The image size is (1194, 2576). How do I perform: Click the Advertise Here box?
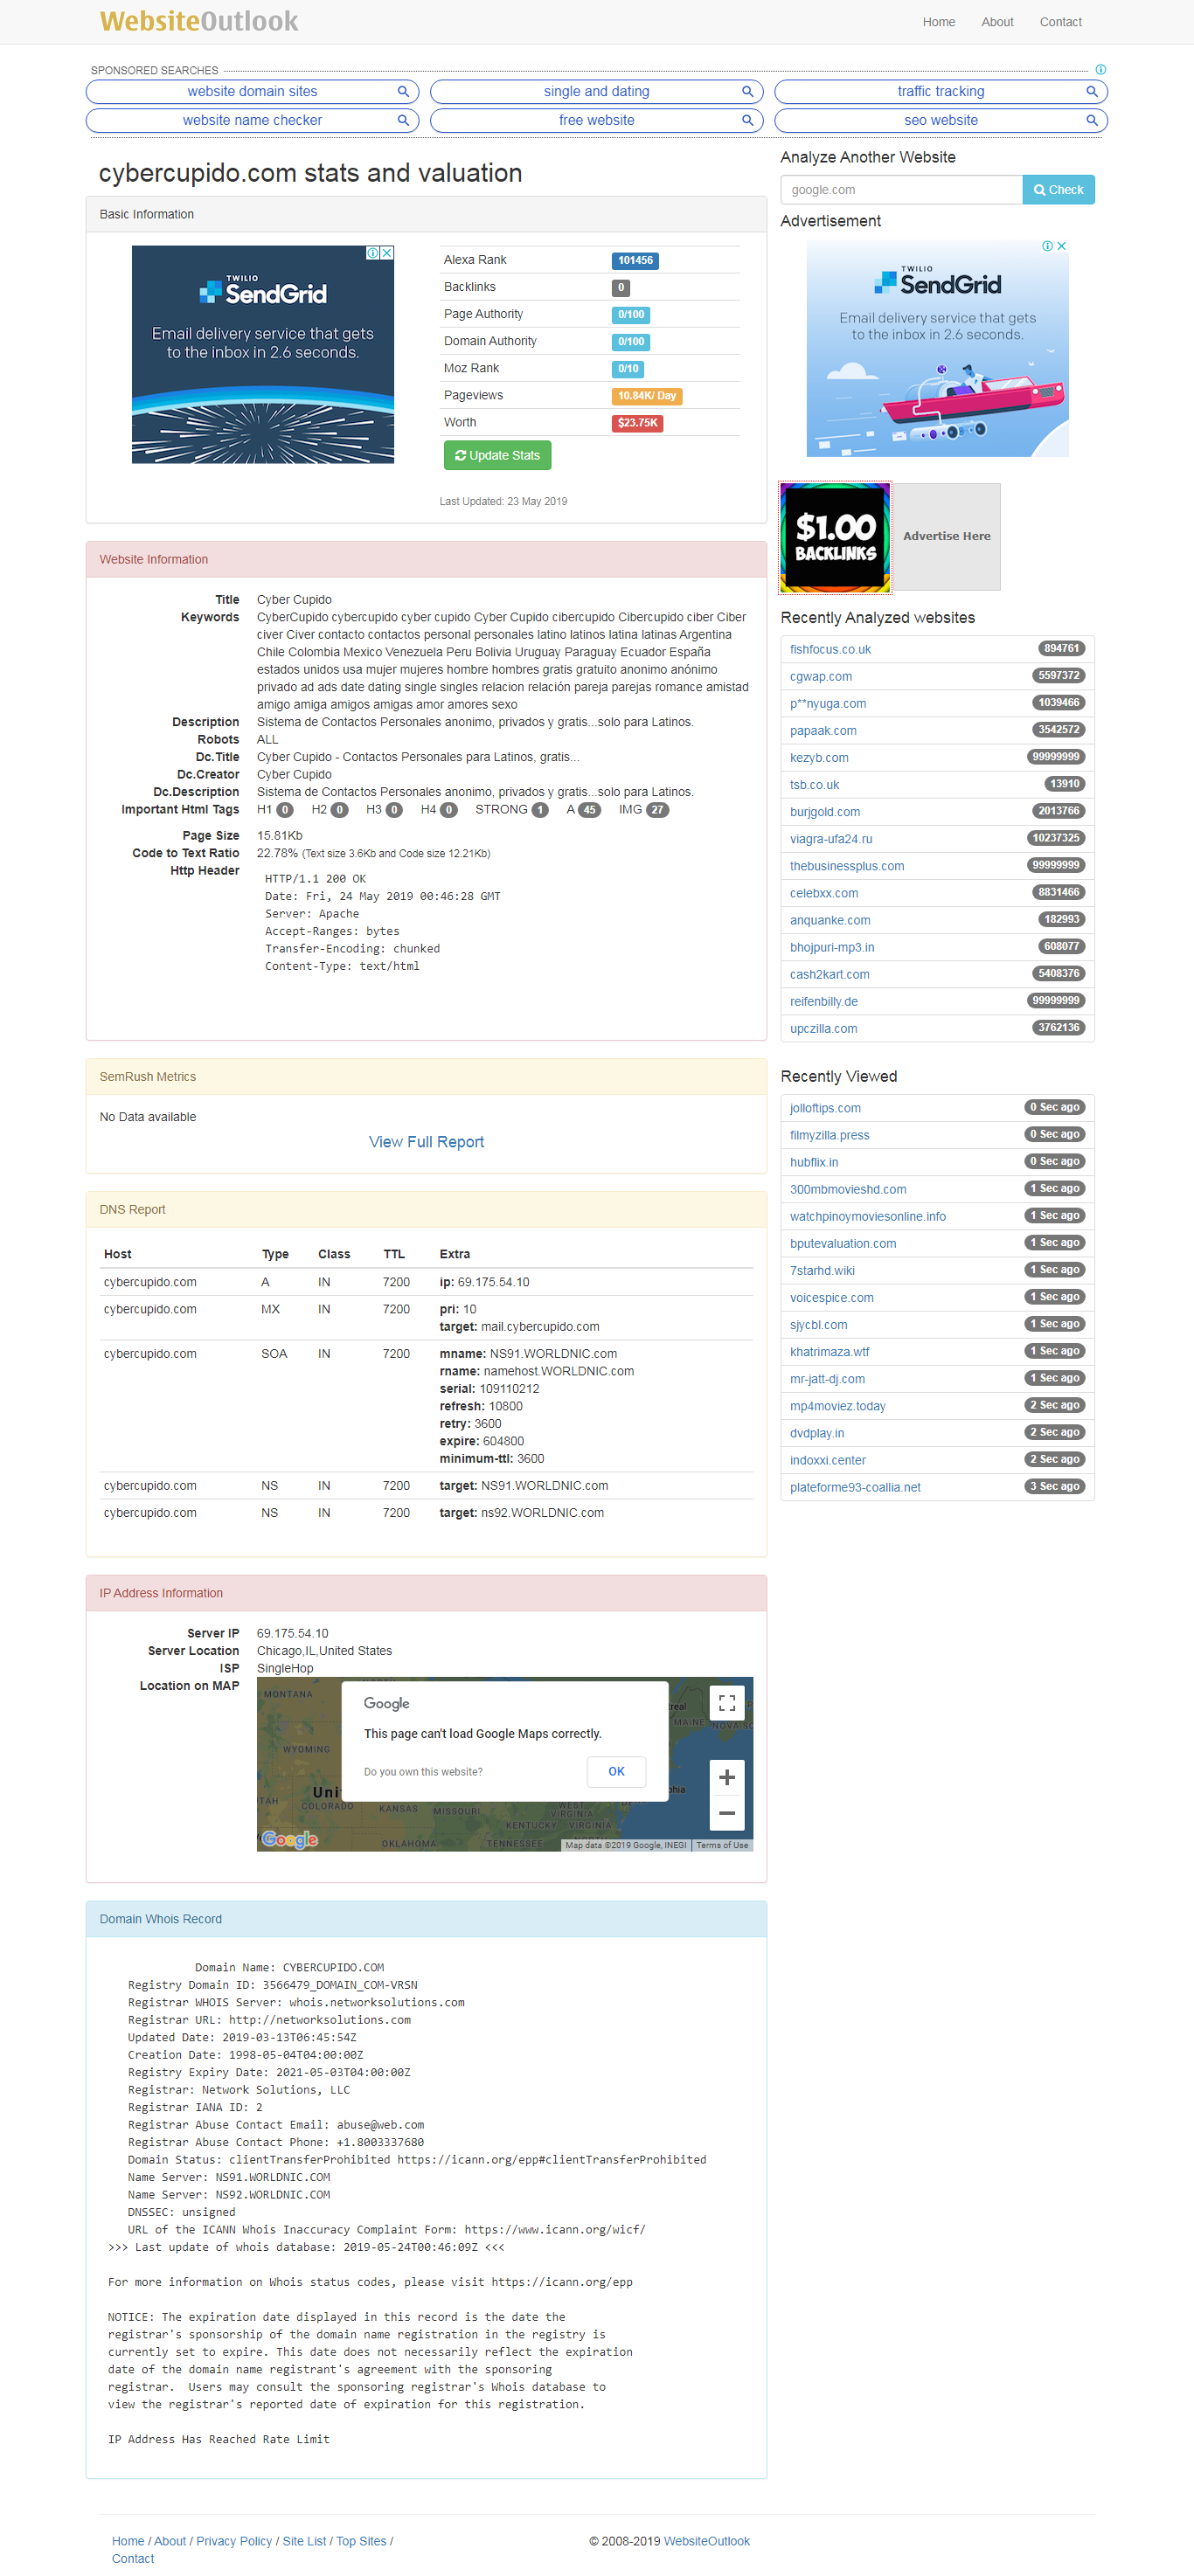click(946, 536)
